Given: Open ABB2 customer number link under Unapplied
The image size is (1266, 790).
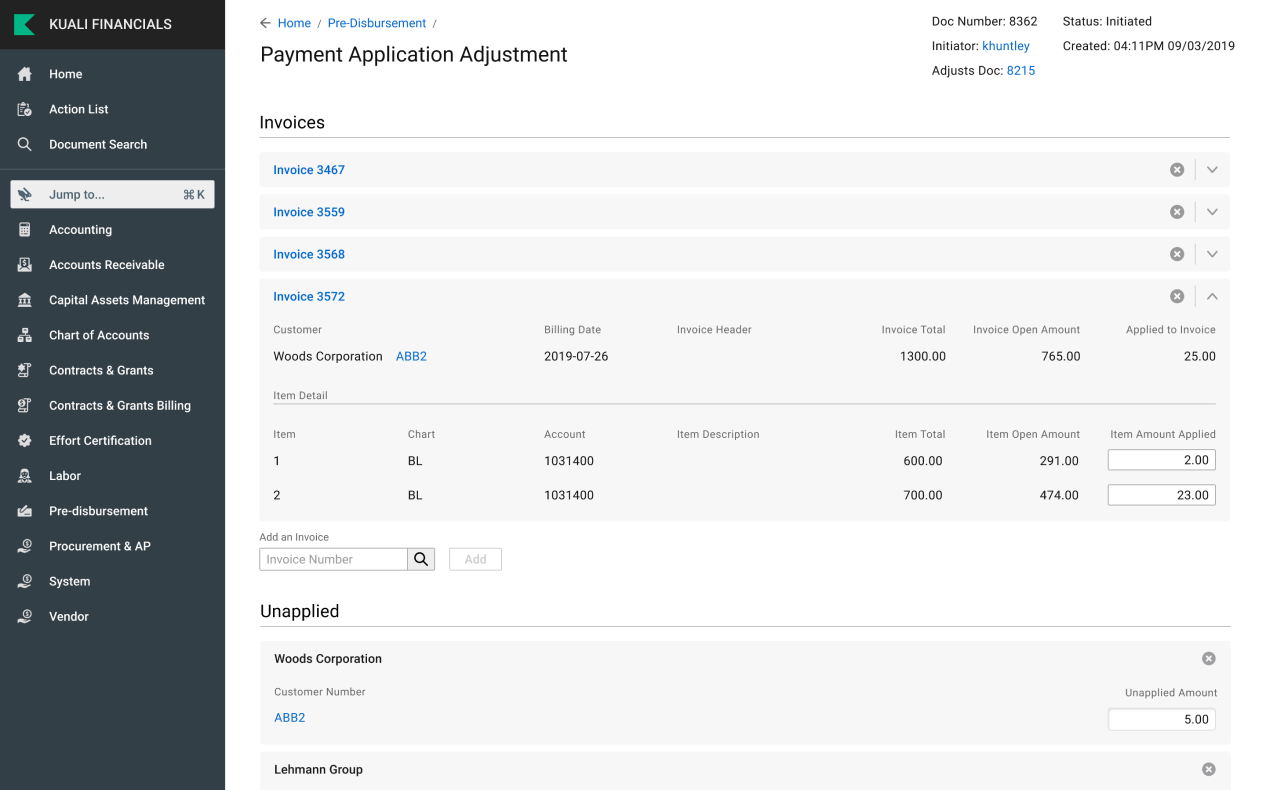Looking at the screenshot, I should point(290,718).
